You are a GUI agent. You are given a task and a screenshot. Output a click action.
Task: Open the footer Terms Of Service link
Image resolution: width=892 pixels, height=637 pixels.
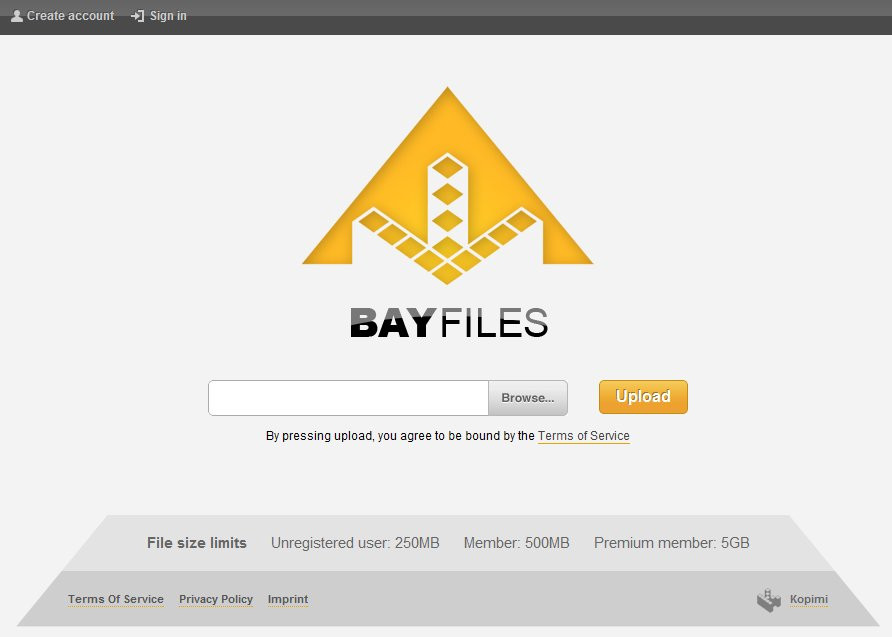[x=115, y=598]
